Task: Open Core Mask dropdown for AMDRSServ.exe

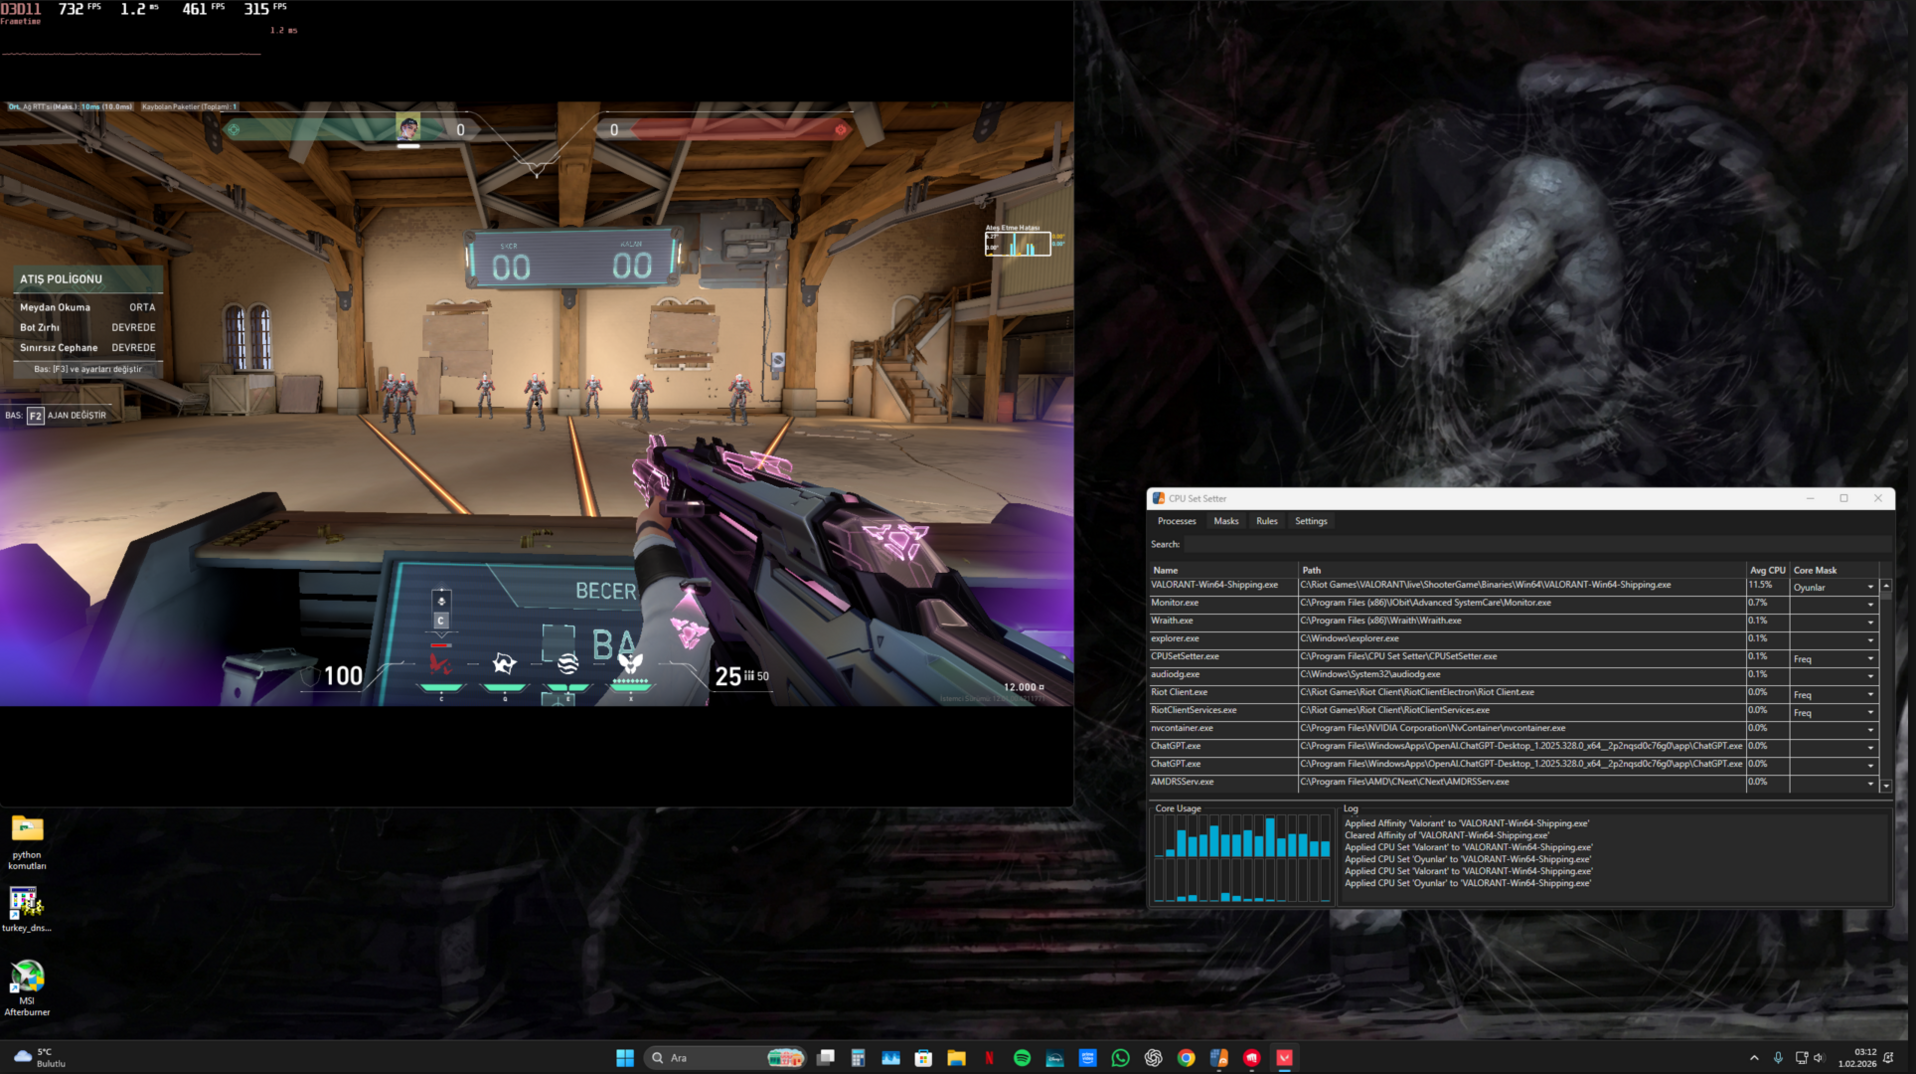Action: [x=1870, y=784]
